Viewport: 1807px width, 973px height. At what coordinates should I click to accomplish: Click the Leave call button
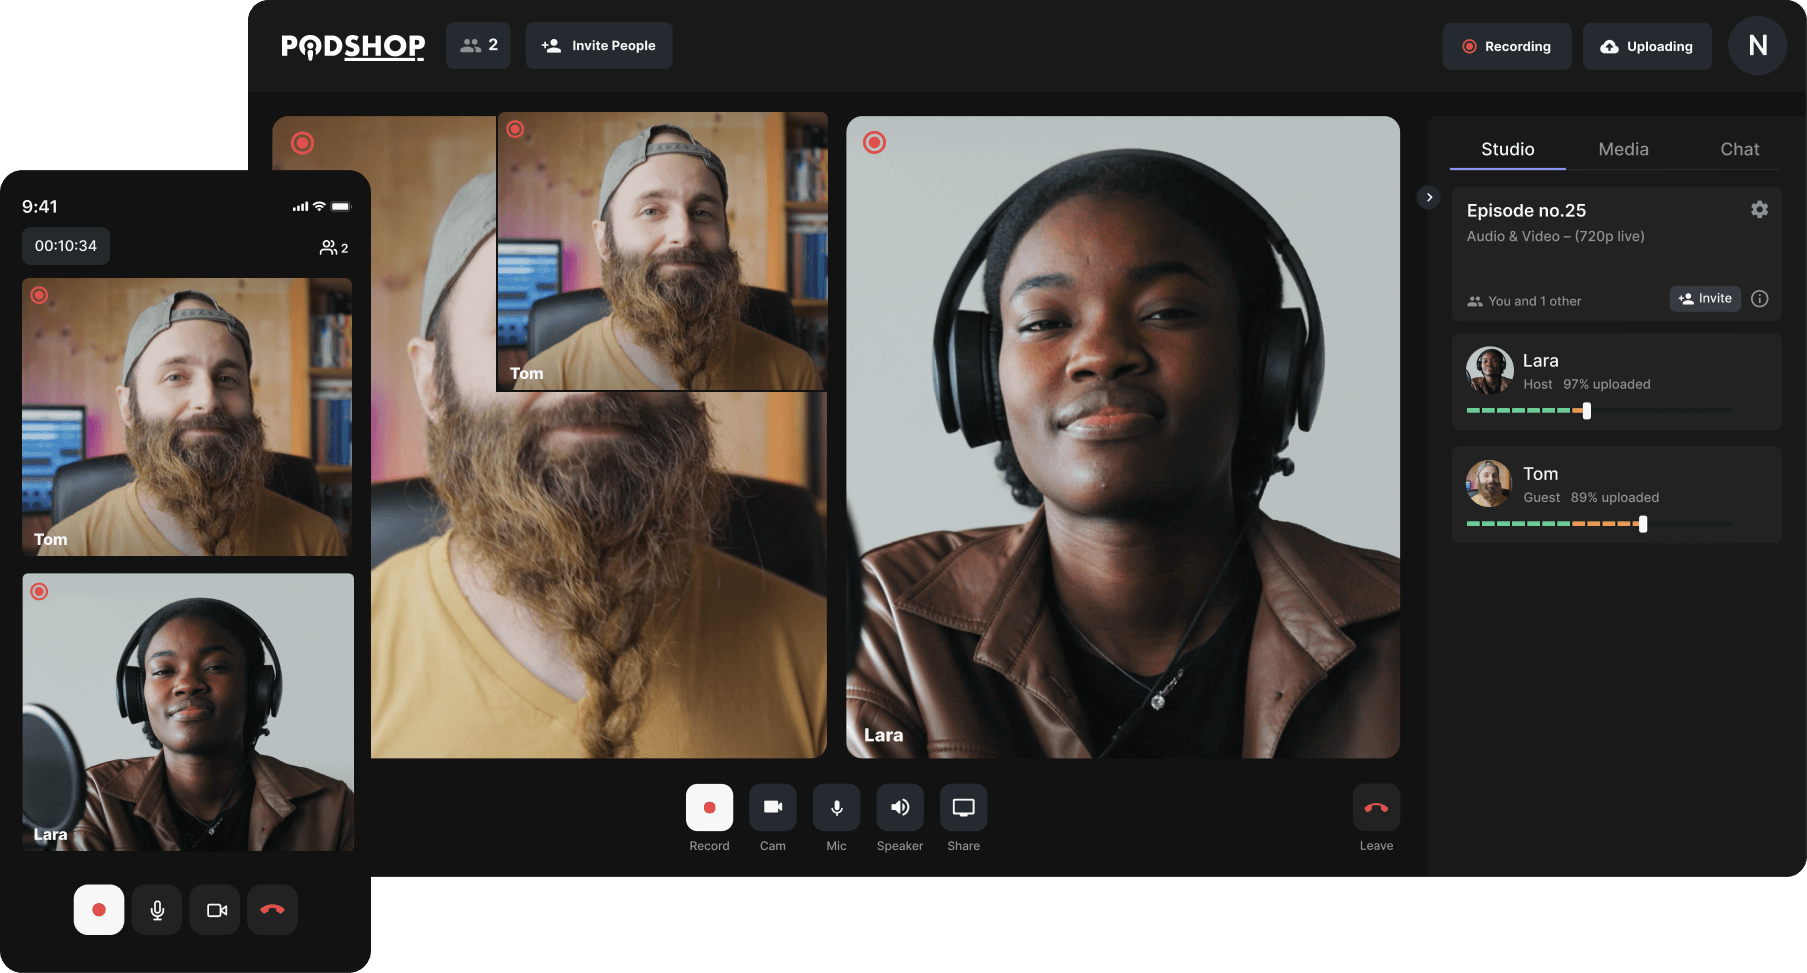point(1376,807)
